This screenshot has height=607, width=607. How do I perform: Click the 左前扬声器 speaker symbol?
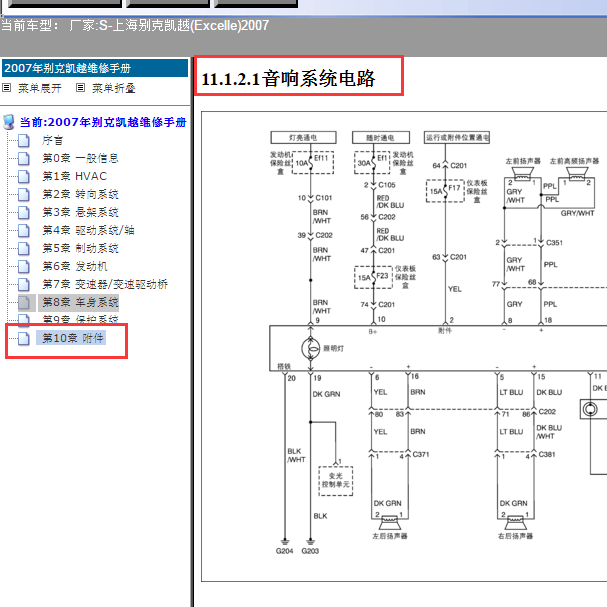(x=523, y=173)
